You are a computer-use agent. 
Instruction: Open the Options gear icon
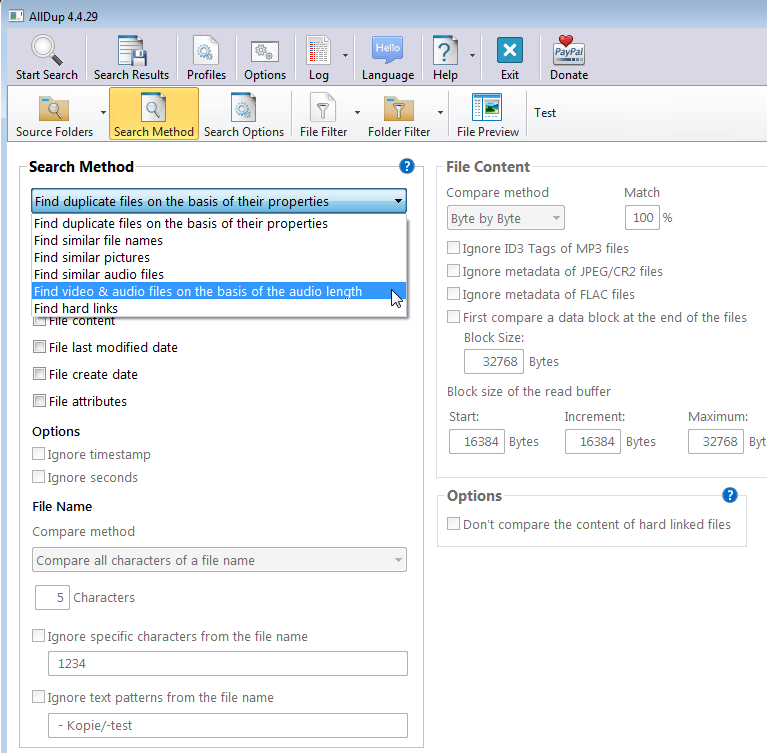coord(265,51)
